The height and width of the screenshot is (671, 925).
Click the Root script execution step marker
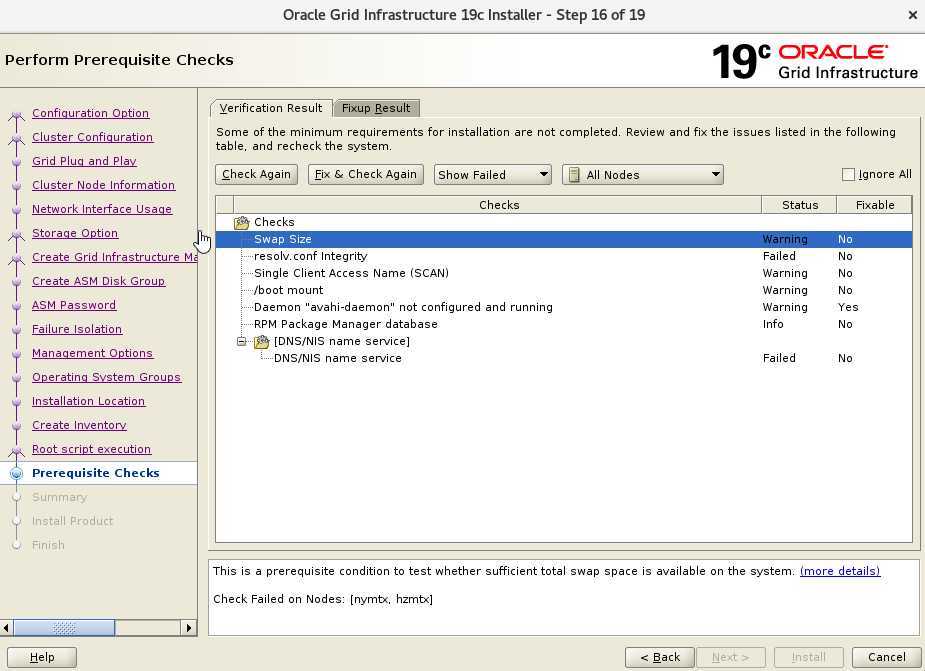[x=17, y=451]
